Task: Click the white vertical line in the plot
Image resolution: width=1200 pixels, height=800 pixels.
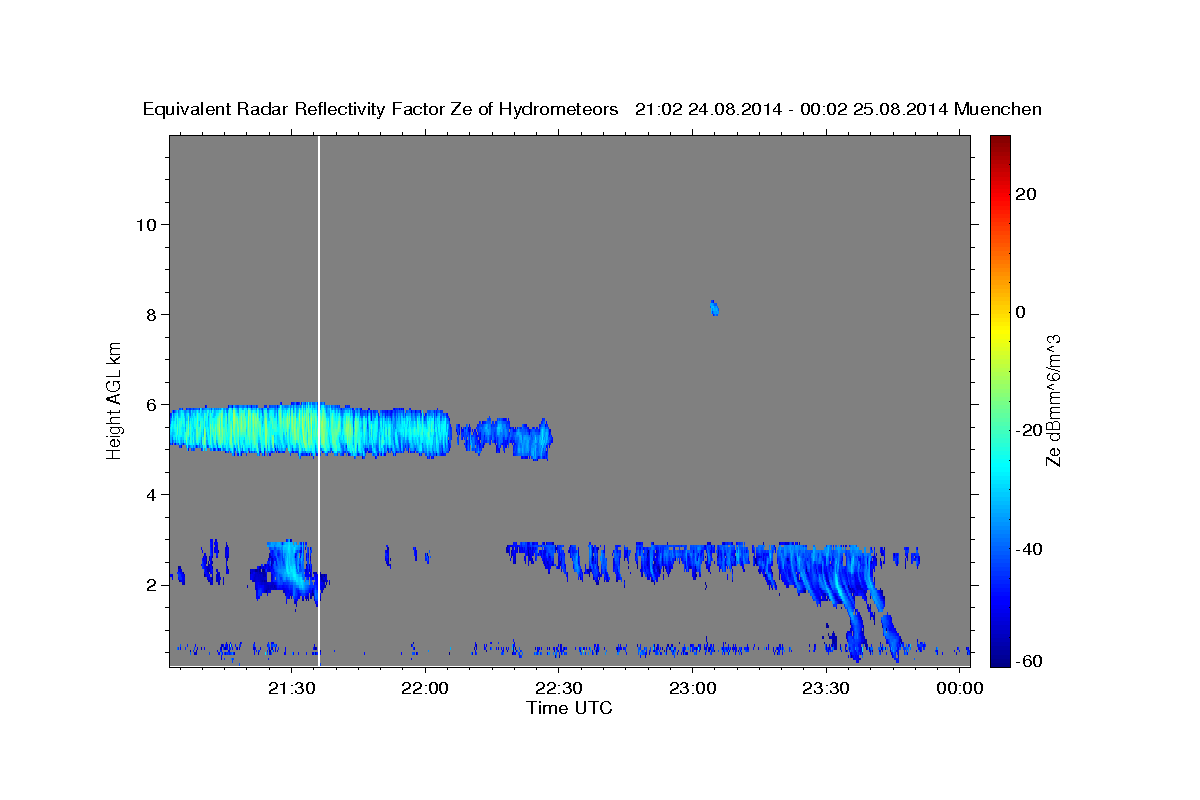Action: coord(319,400)
